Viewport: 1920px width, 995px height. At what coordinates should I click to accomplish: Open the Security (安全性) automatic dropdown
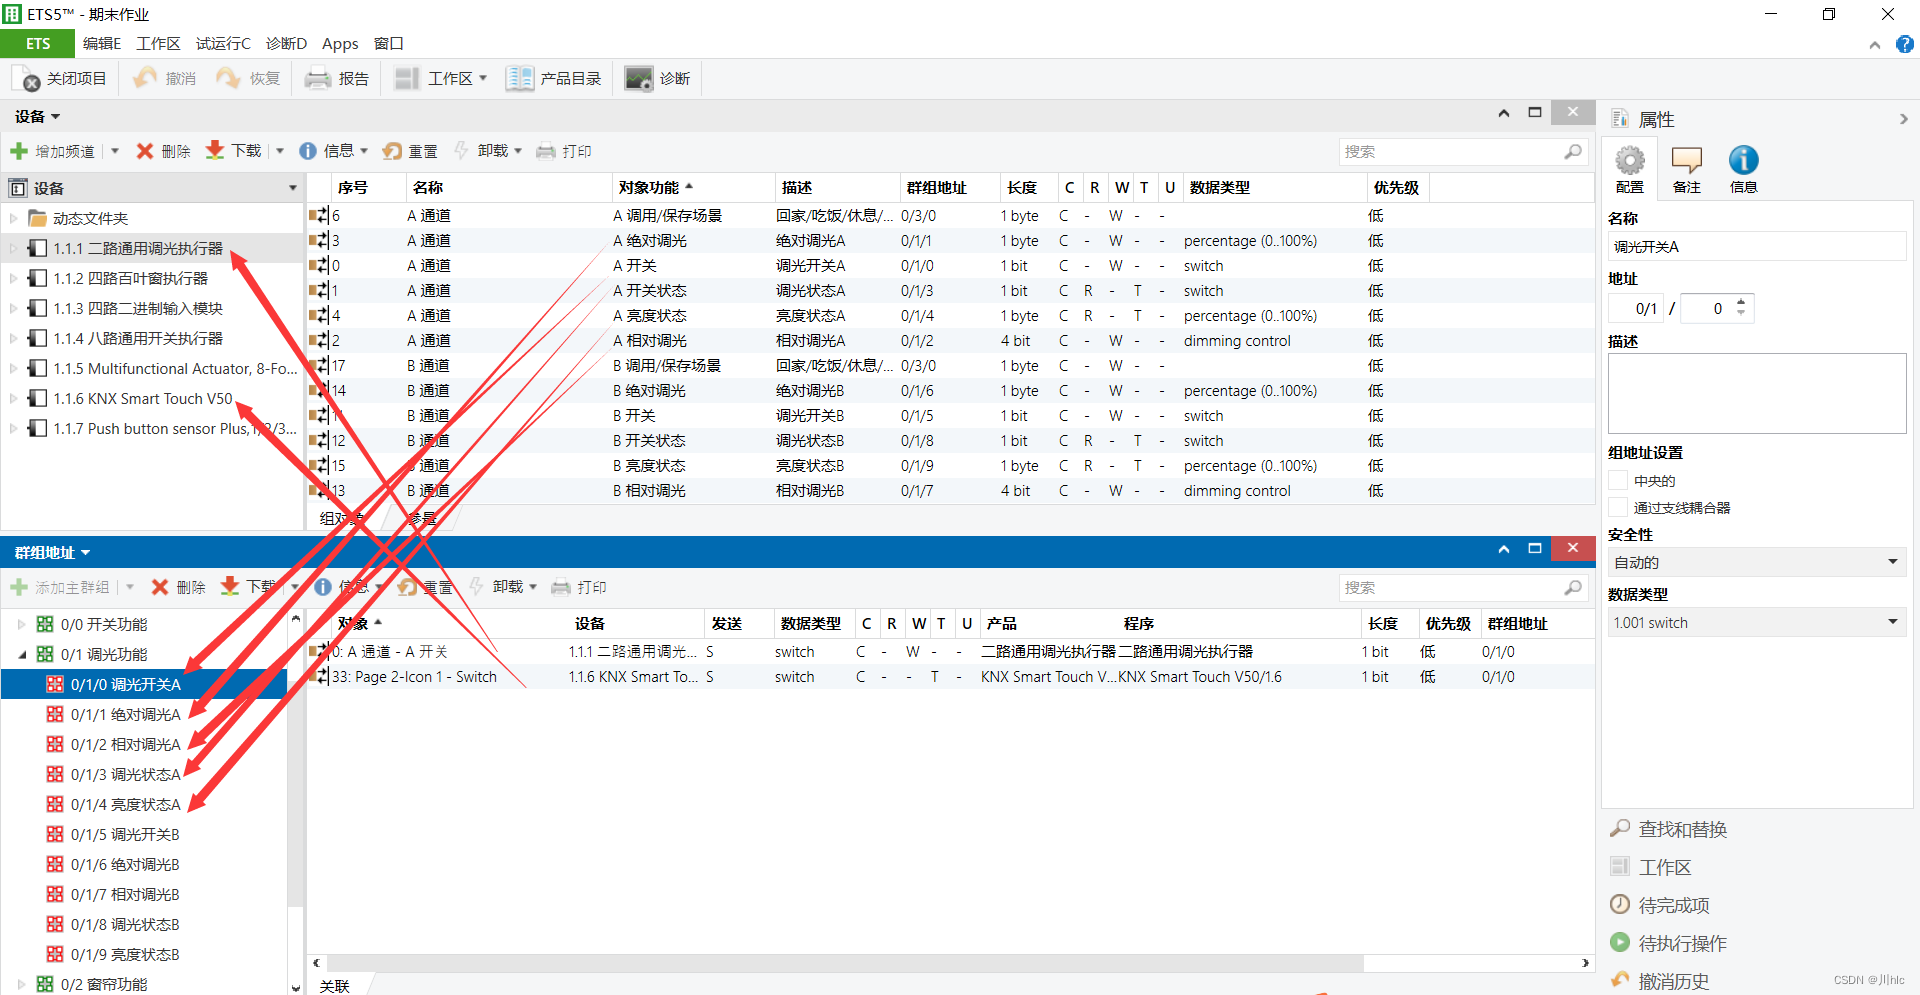1756,563
